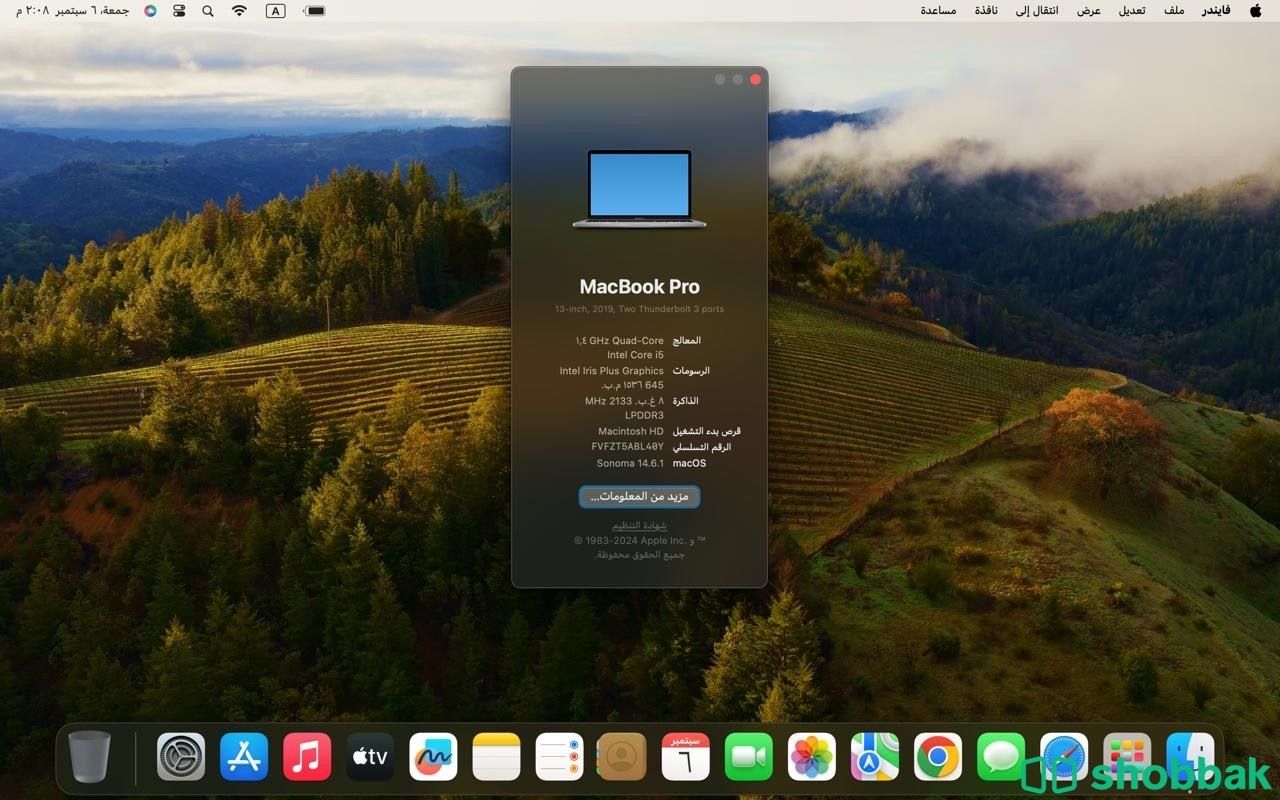Click the الرقم التسلسلي (Serial Number) label
The height and width of the screenshot is (800, 1280).
(x=701, y=447)
